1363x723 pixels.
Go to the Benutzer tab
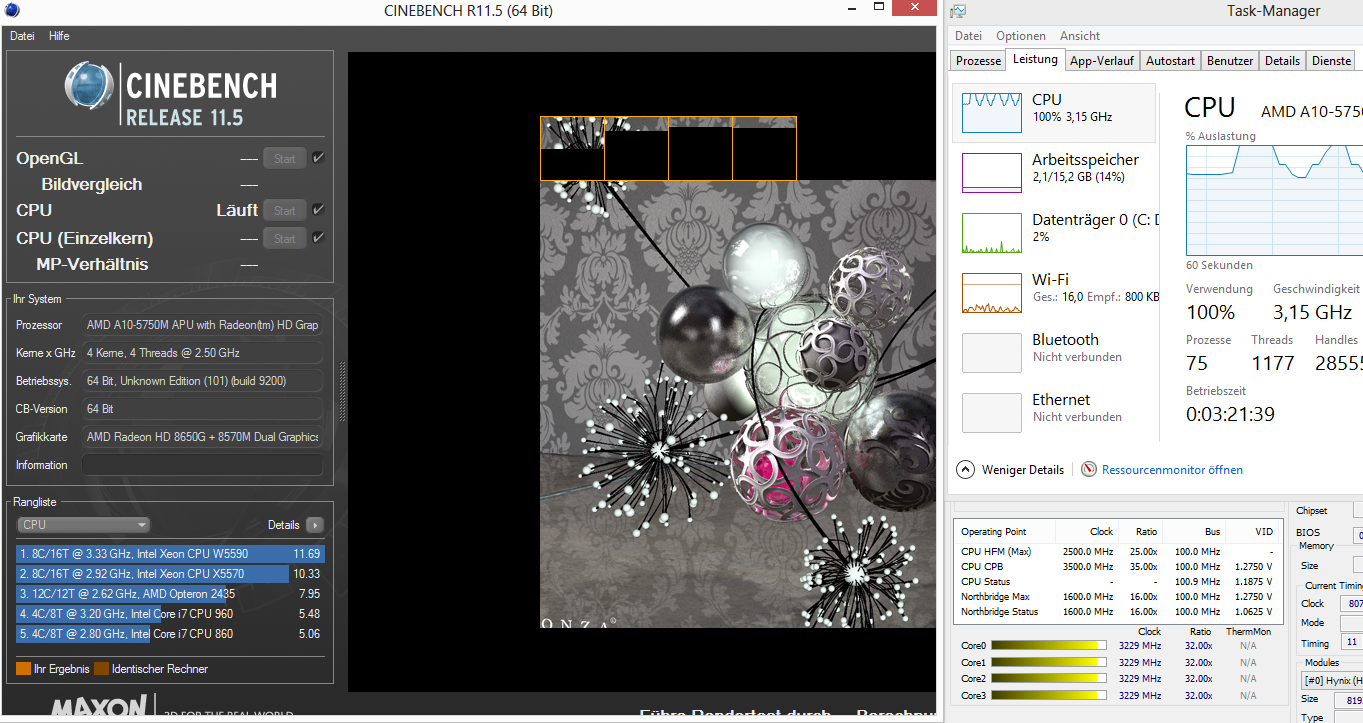[1230, 61]
